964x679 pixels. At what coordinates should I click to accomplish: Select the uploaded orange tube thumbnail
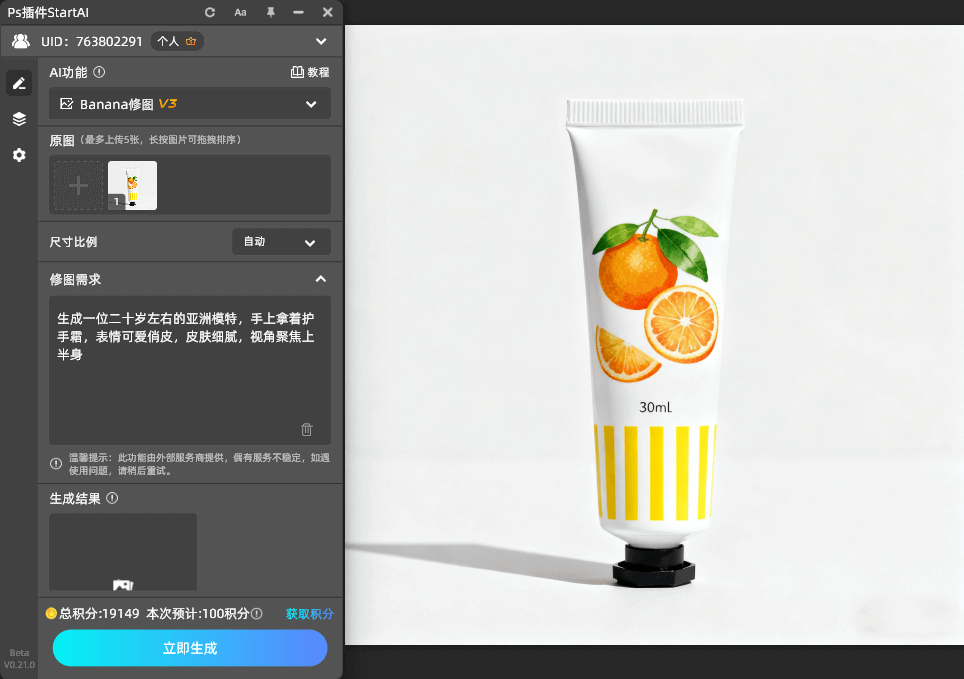[132, 185]
